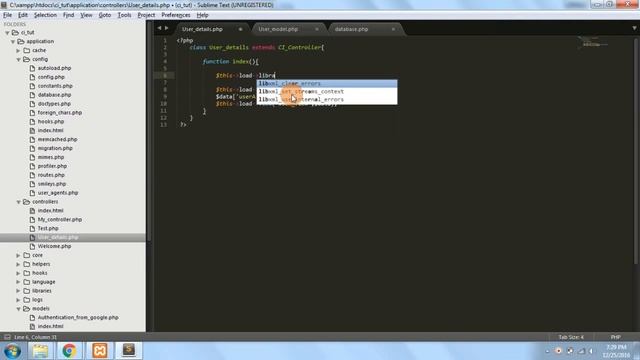This screenshot has height=360, width=640.
Task: Open constants.php in the sidebar
Action: (55, 86)
